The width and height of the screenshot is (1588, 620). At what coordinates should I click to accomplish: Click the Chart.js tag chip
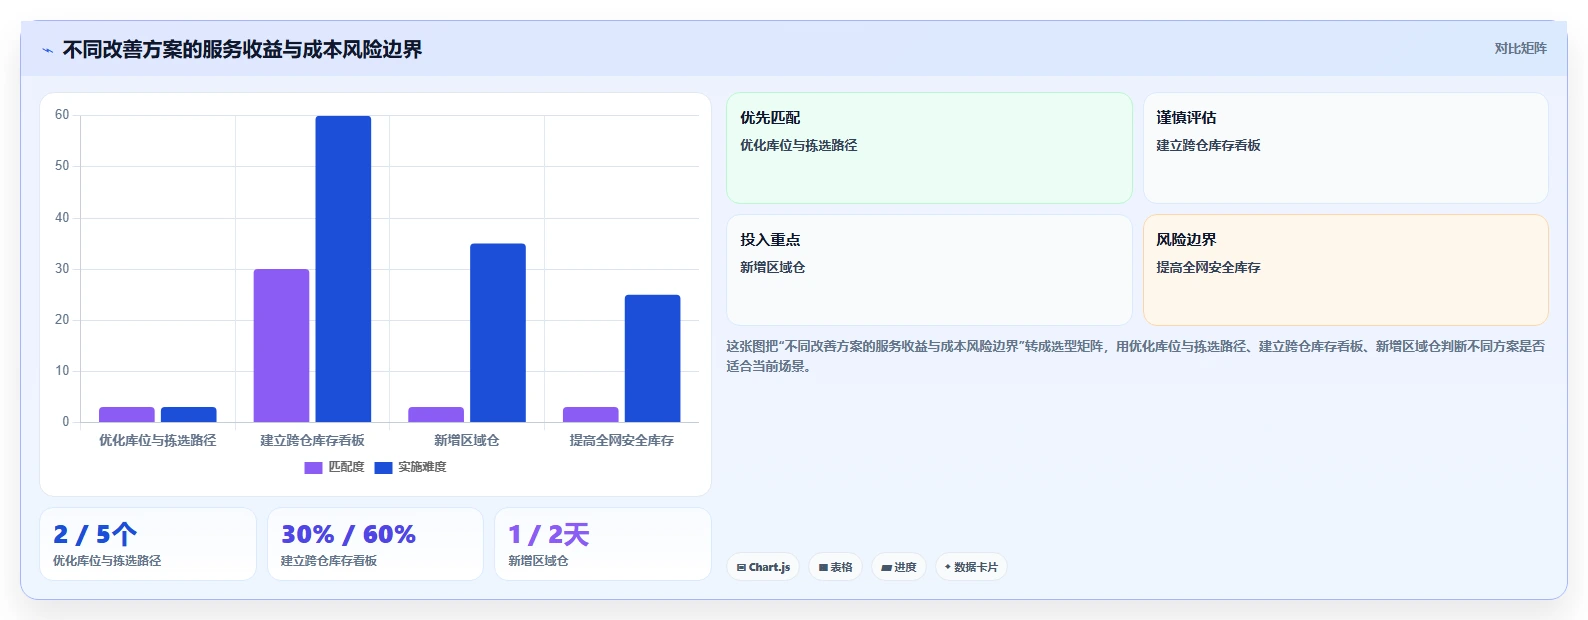(x=763, y=567)
